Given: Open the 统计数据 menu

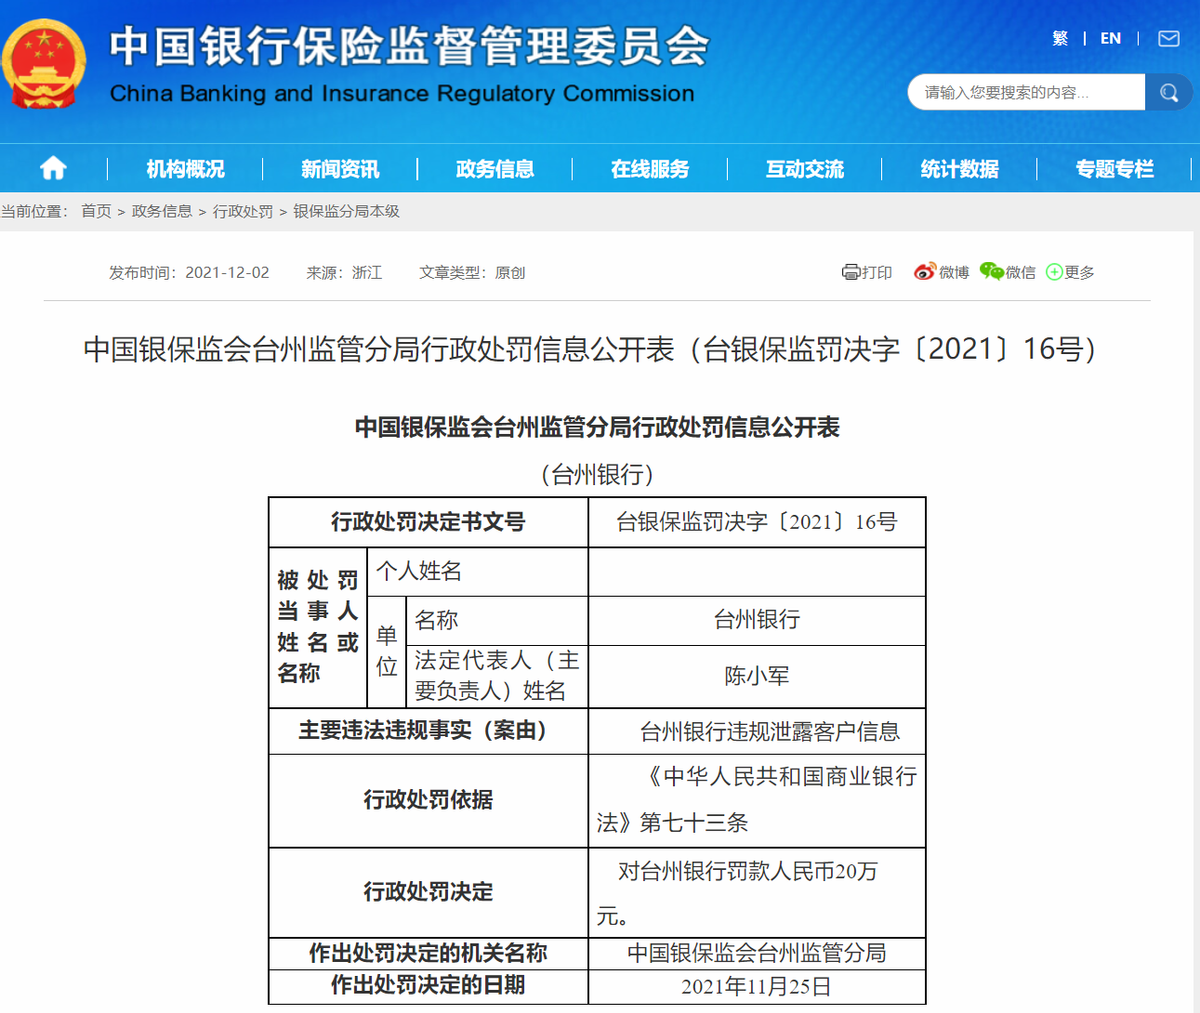Looking at the screenshot, I should pos(960,169).
